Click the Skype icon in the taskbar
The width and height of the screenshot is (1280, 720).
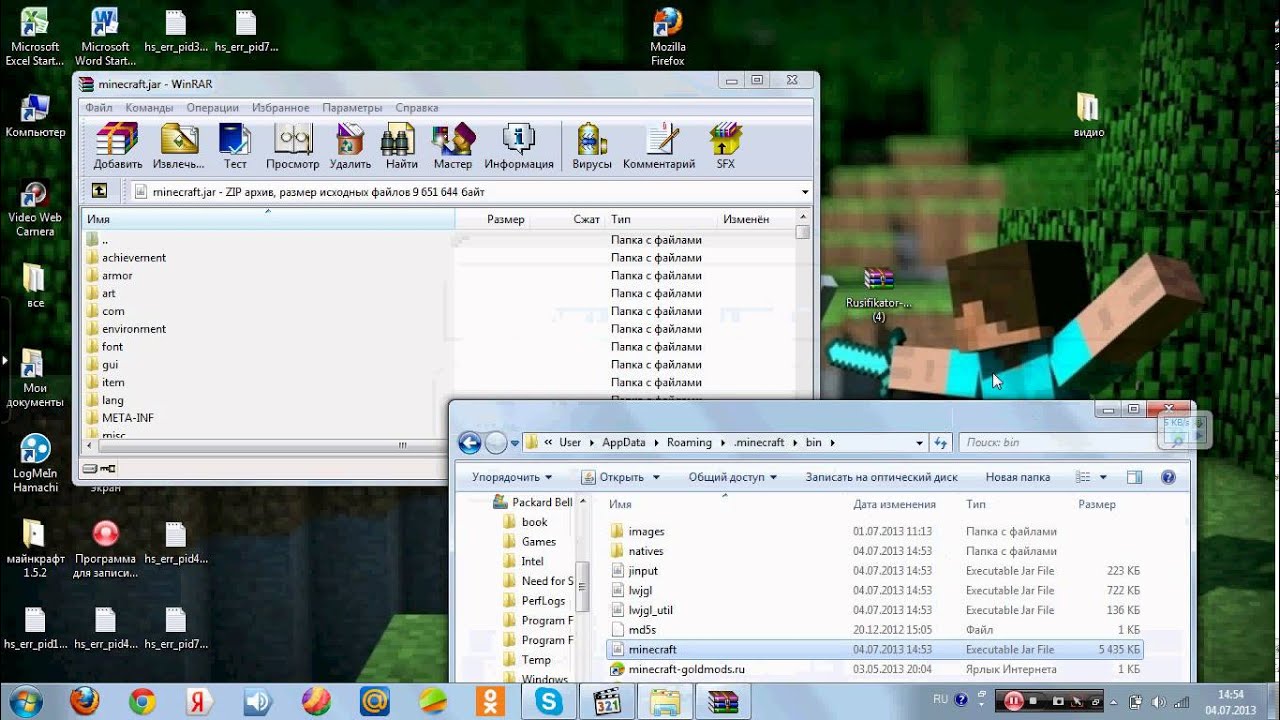click(549, 702)
